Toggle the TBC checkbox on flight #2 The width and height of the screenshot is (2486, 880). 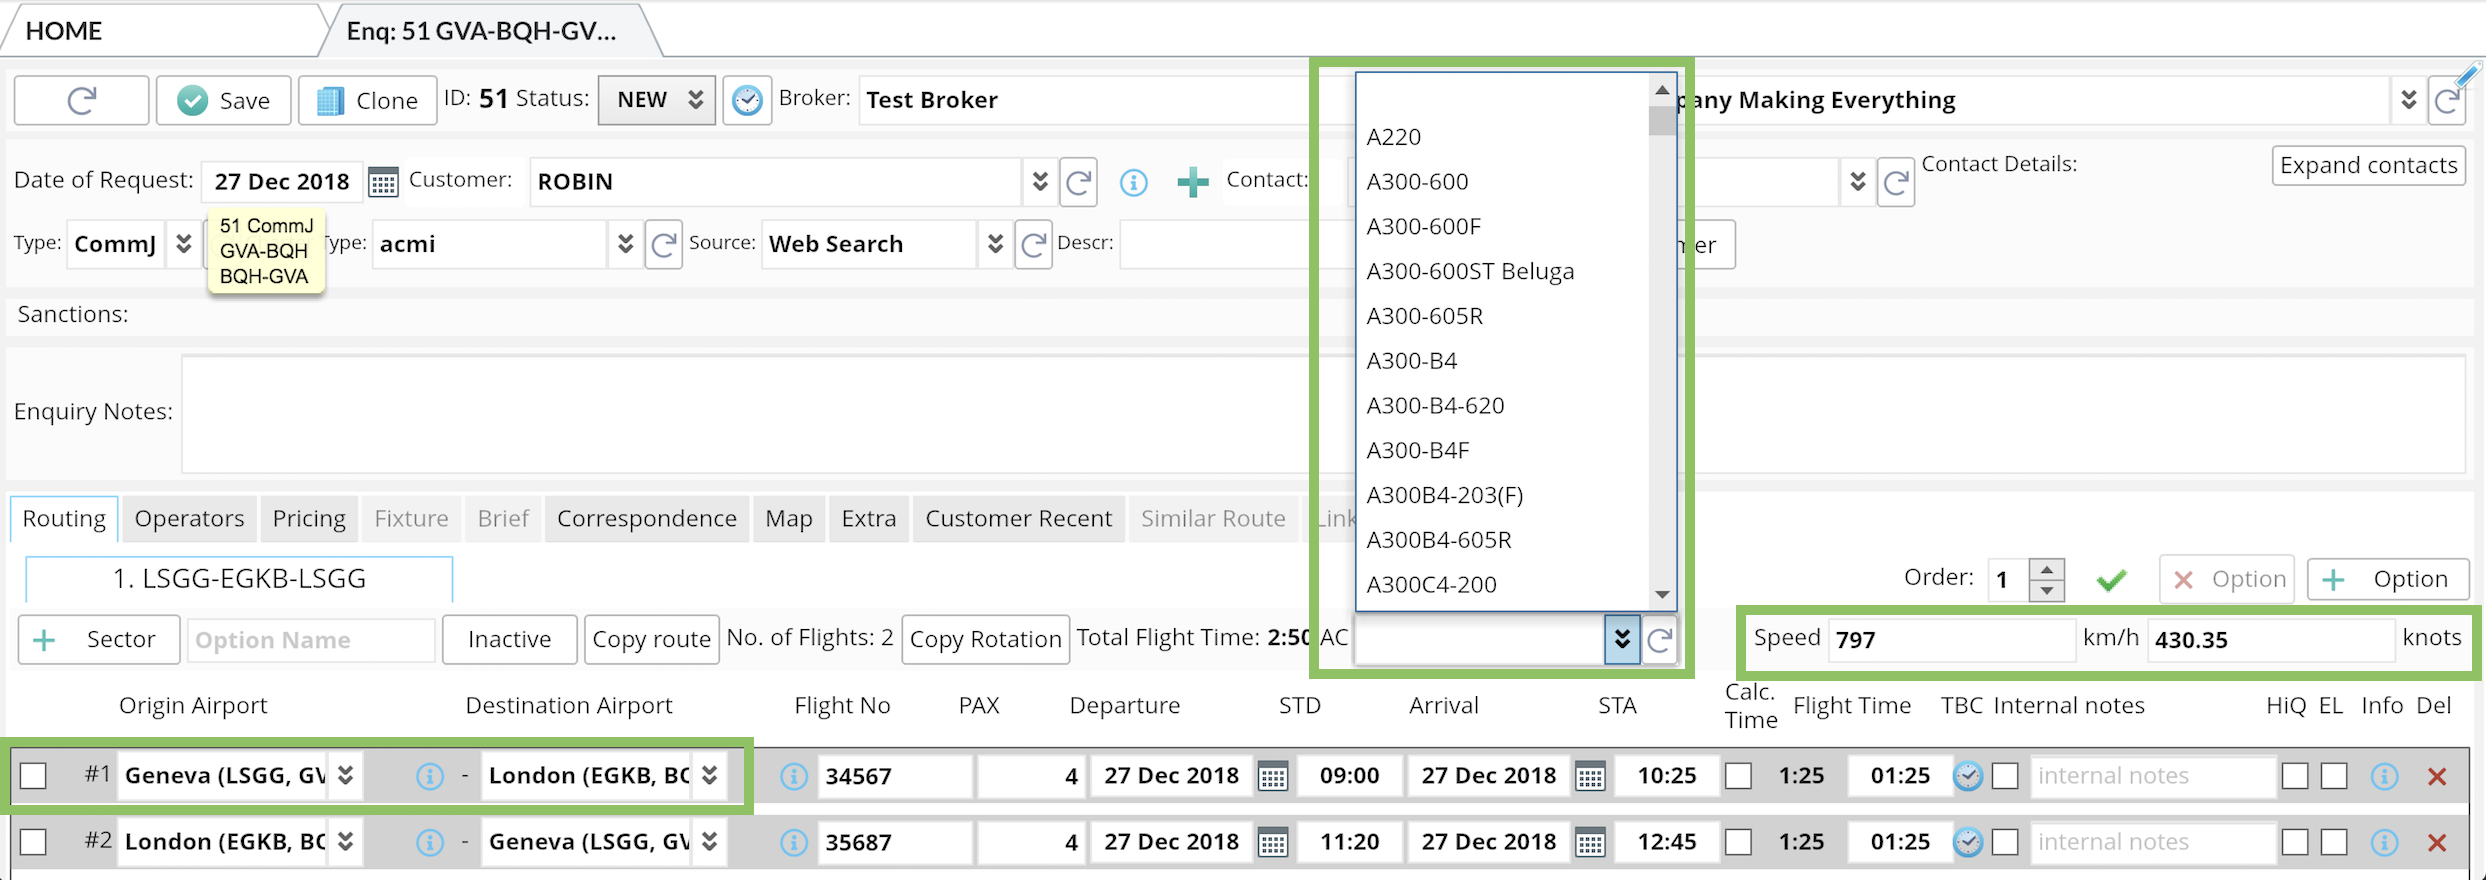(x=2005, y=843)
